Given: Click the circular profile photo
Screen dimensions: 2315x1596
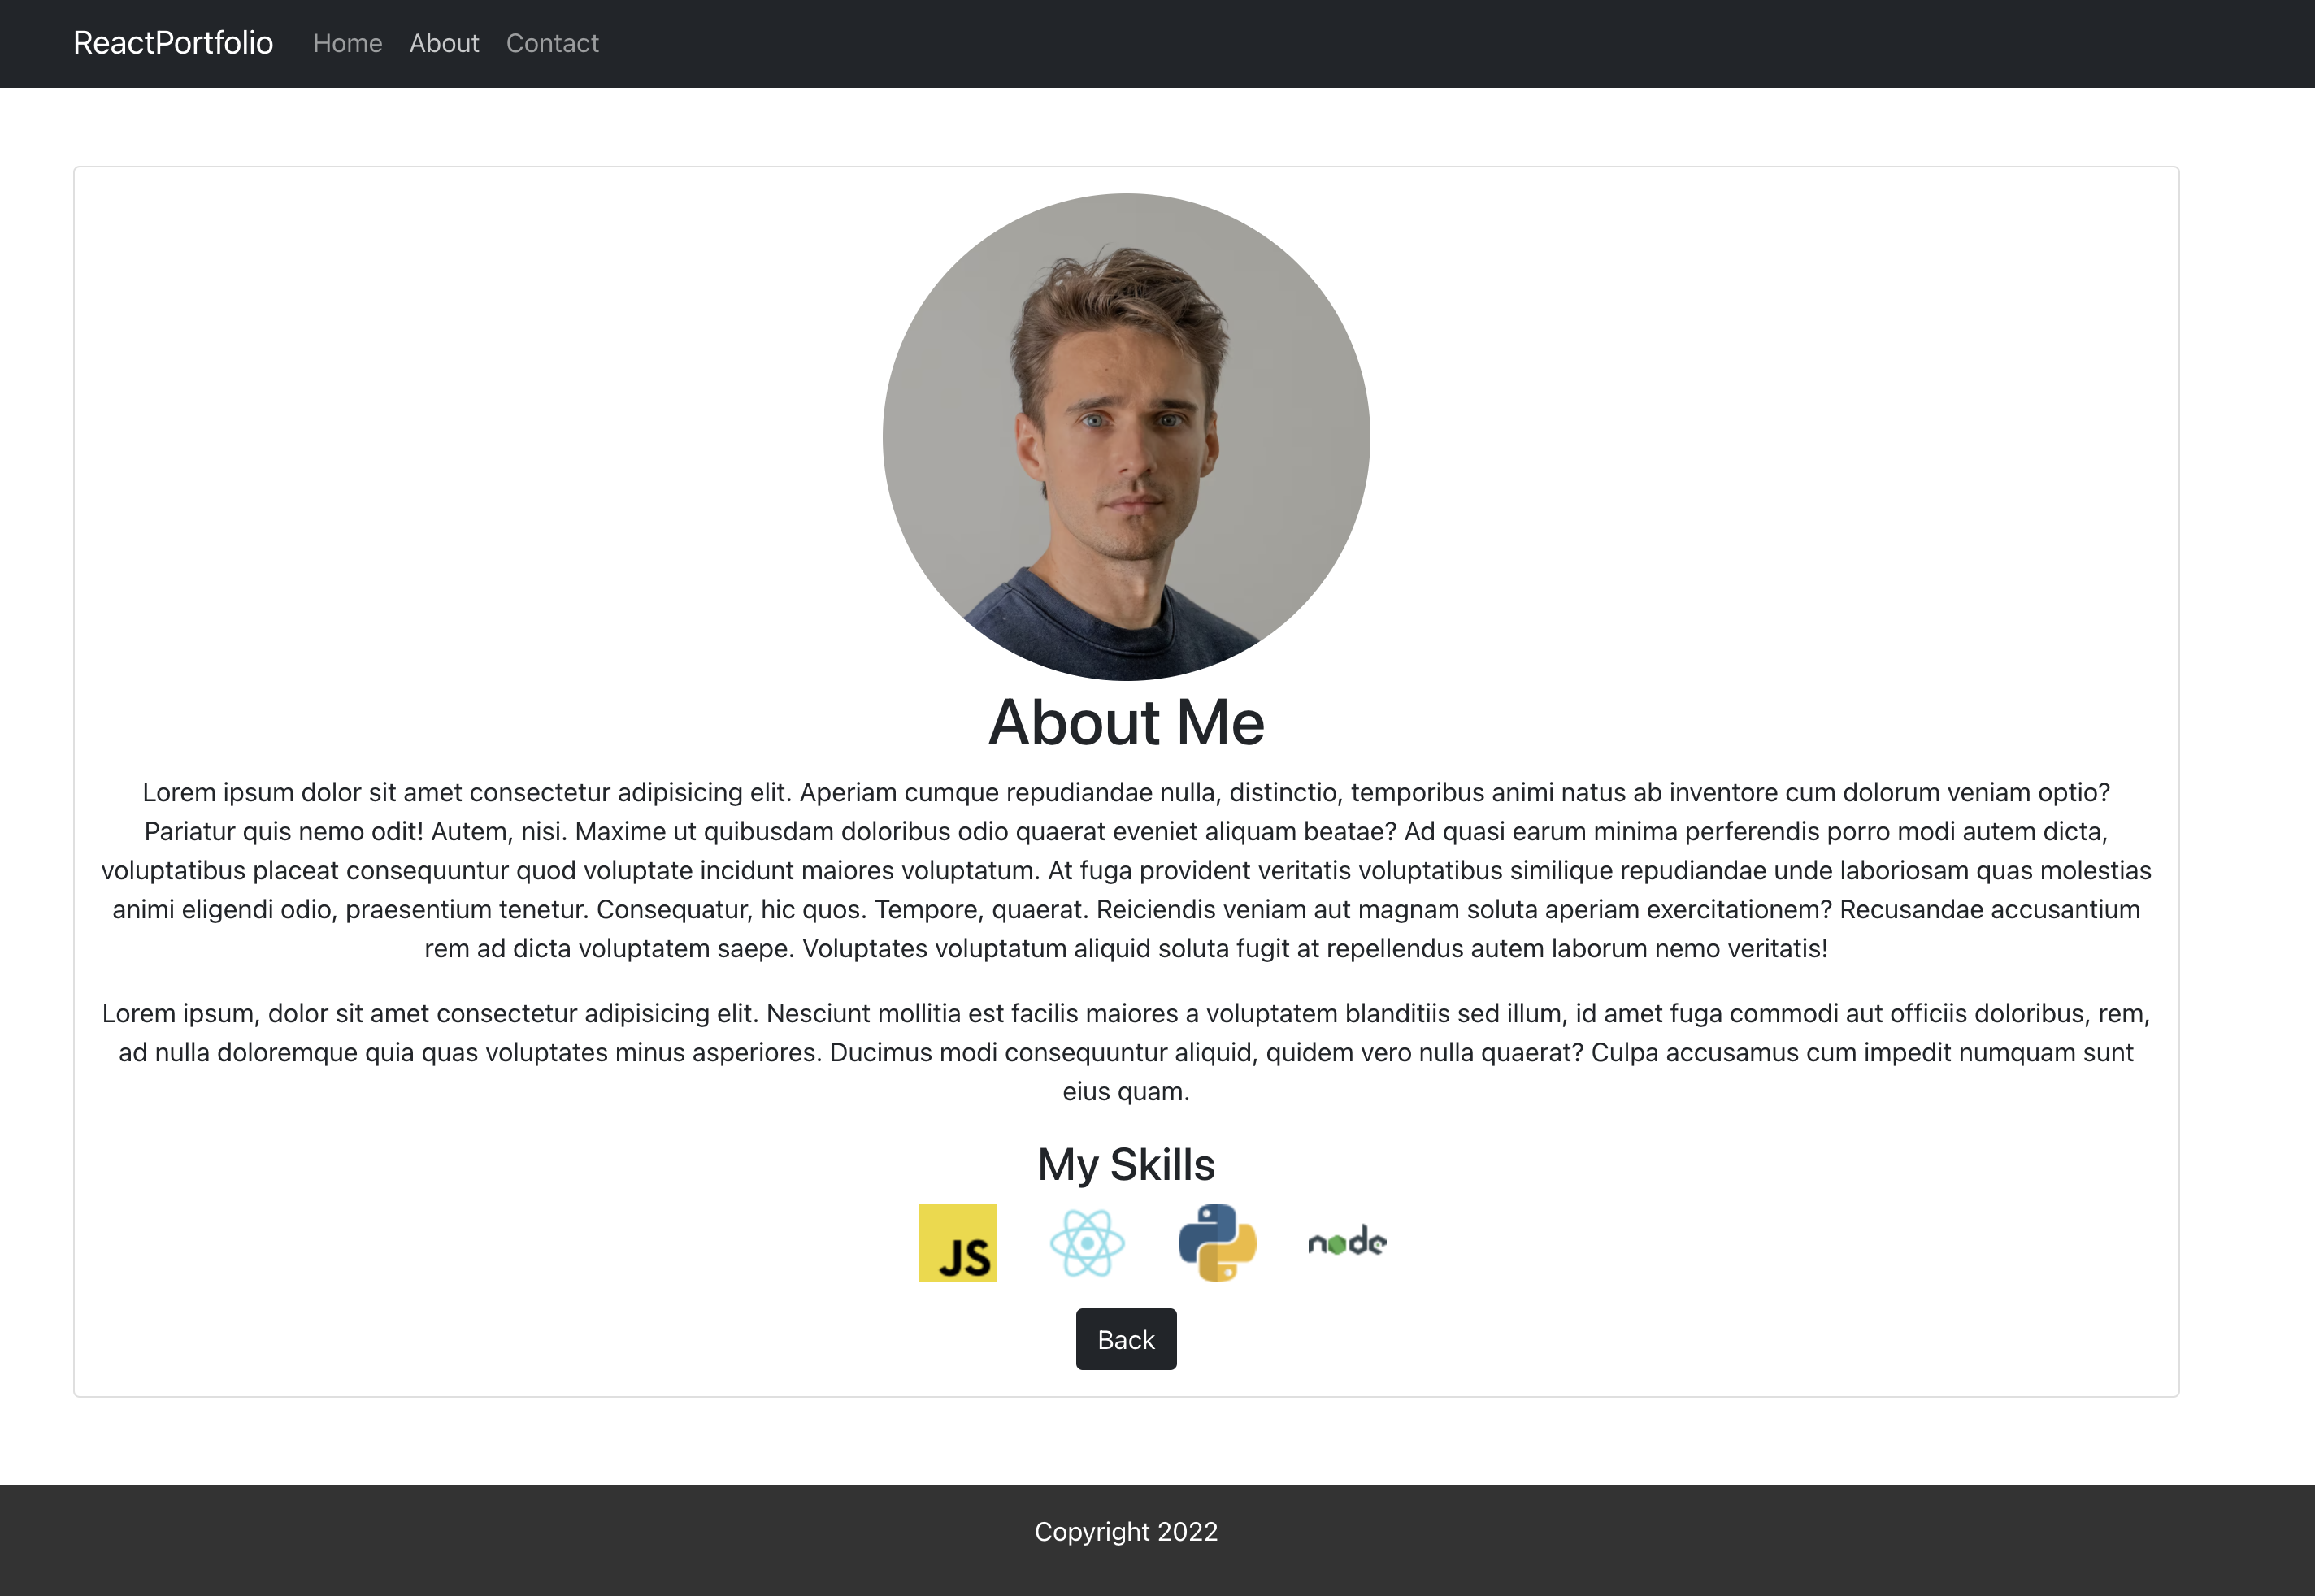Looking at the screenshot, I should (x=1126, y=437).
